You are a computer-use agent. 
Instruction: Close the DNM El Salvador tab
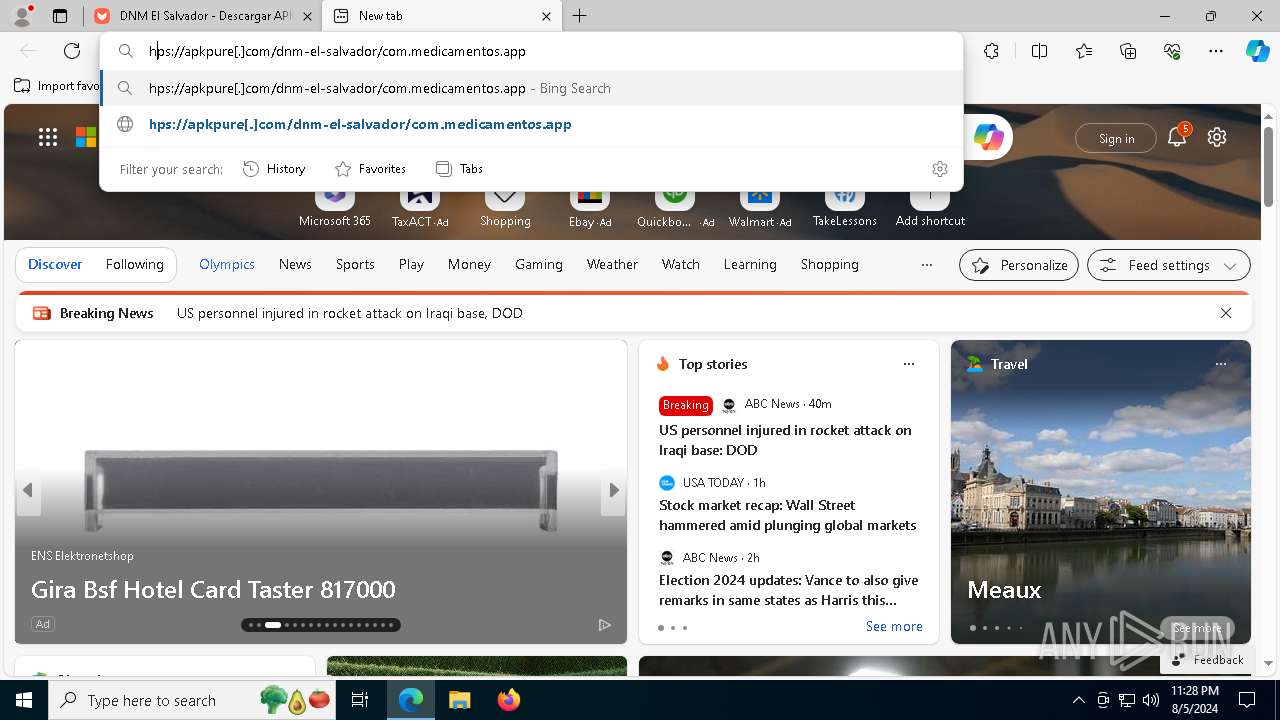pos(308,16)
